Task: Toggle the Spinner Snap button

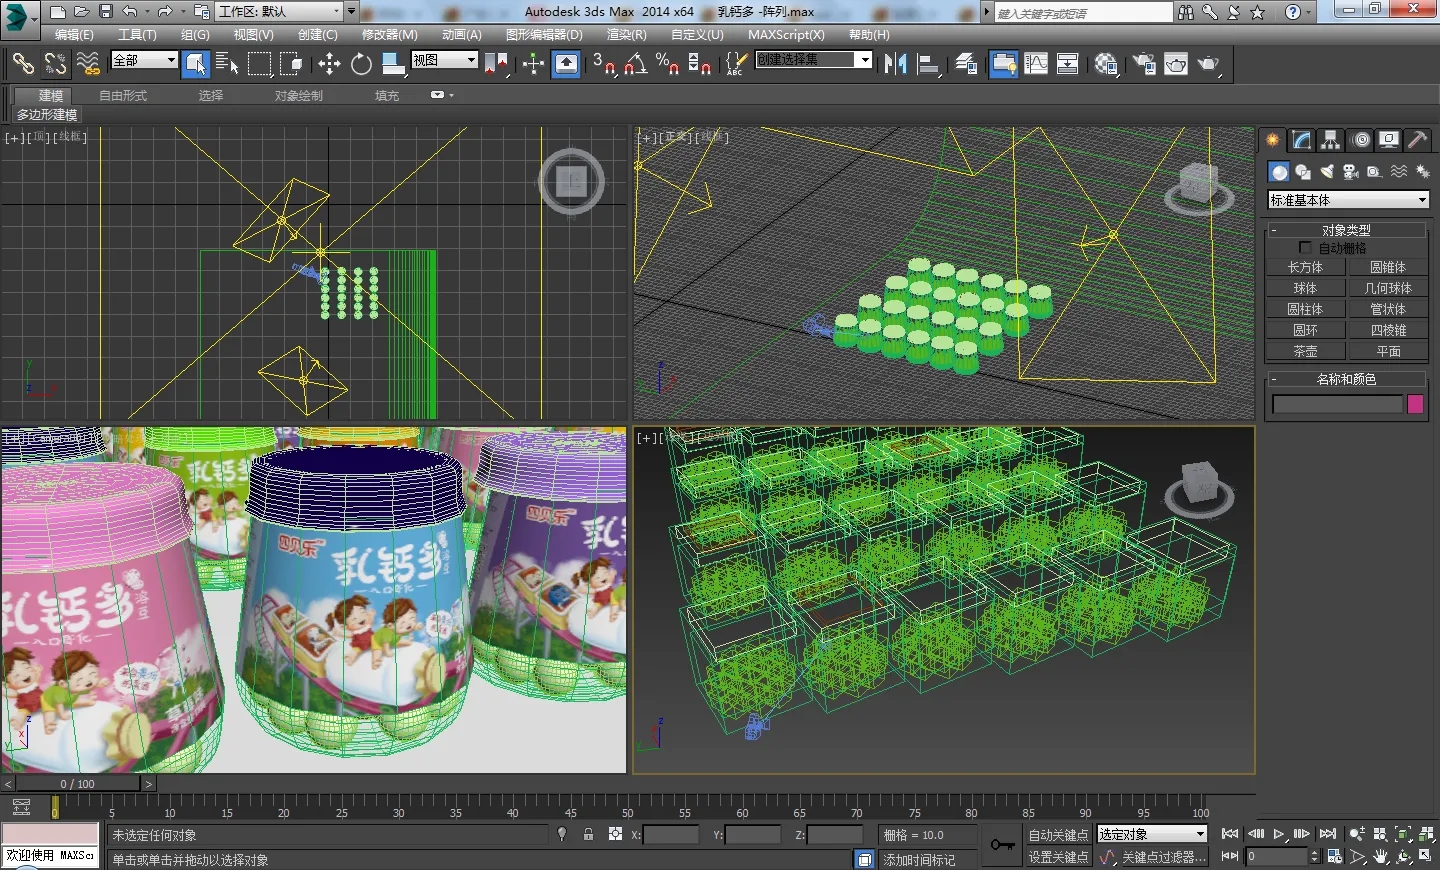Action: 699,64
